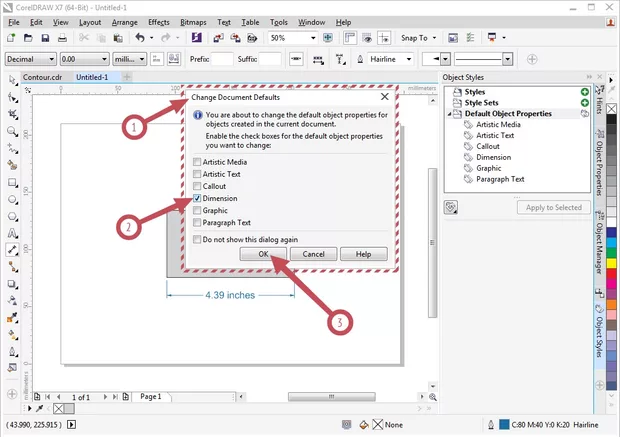Screen dimensions: 620x437
Task: Click green plus next to Styles
Action: point(584,92)
